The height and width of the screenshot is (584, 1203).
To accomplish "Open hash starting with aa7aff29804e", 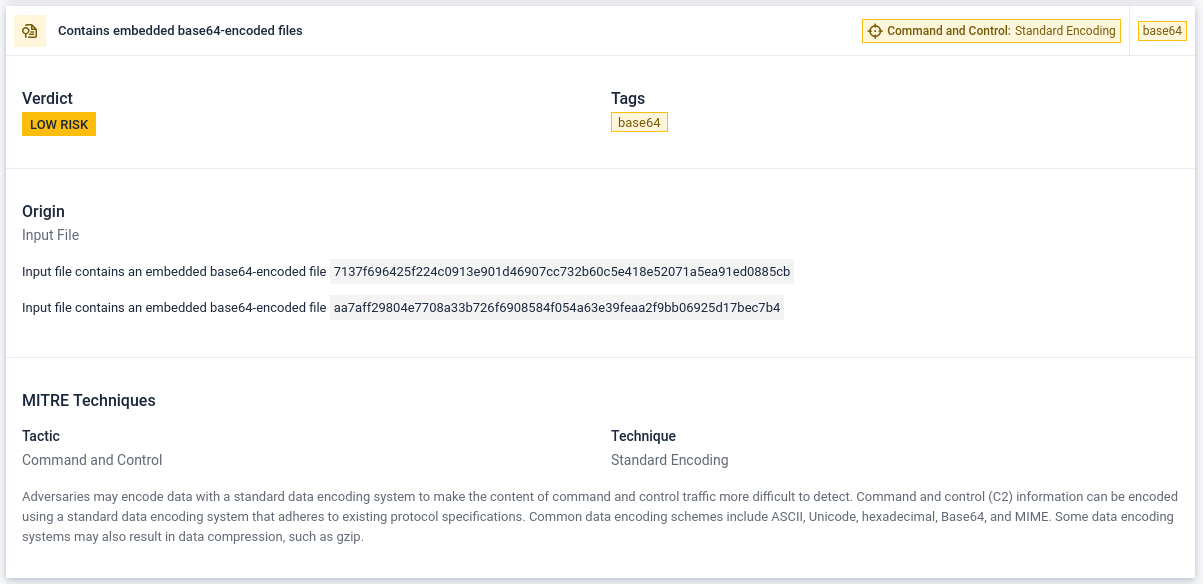I will click(x=557, y=307).
